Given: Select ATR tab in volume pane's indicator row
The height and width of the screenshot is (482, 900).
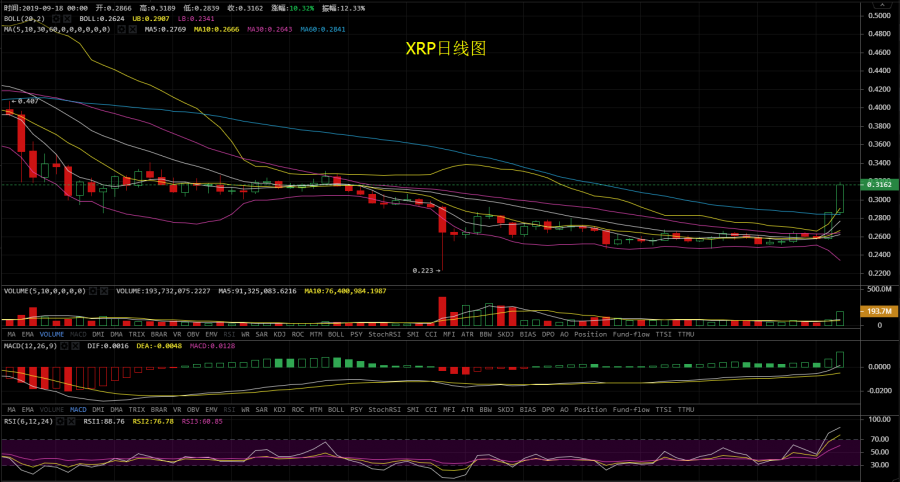Looking at the screenshot, I should pos(467,333).
